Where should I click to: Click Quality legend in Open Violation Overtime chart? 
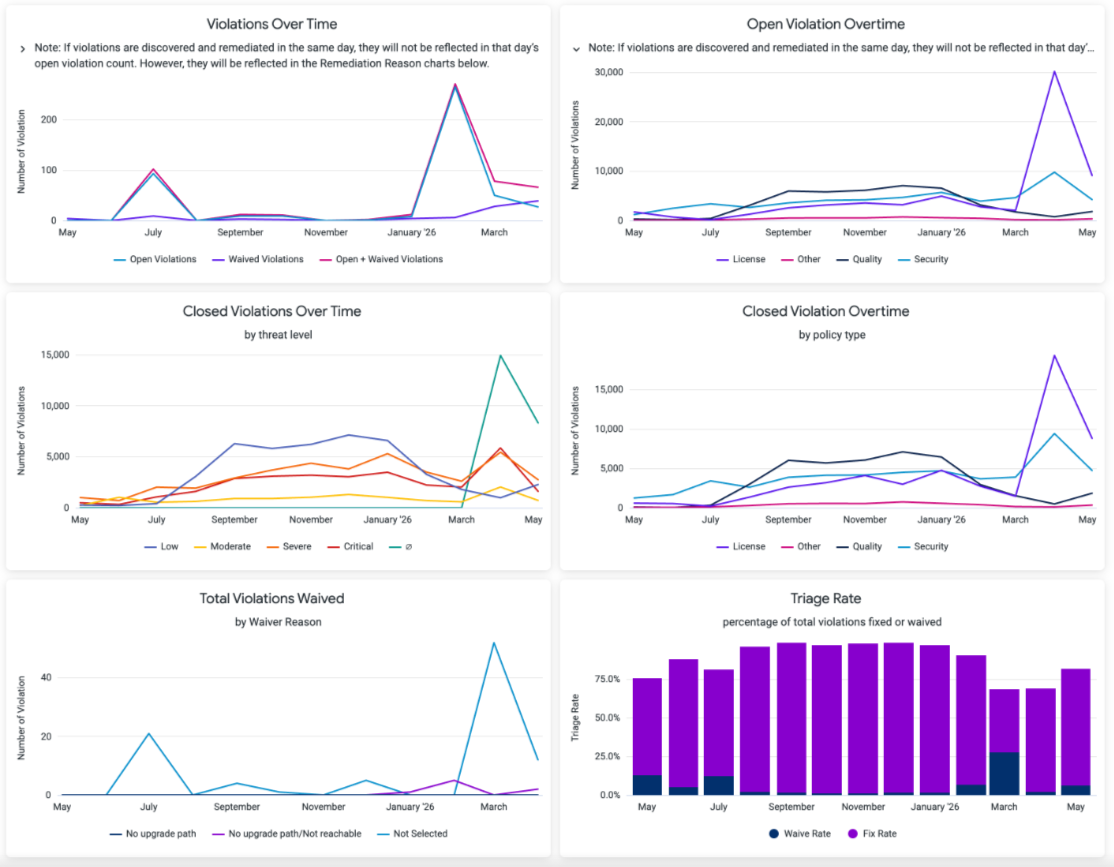(859, 259)
